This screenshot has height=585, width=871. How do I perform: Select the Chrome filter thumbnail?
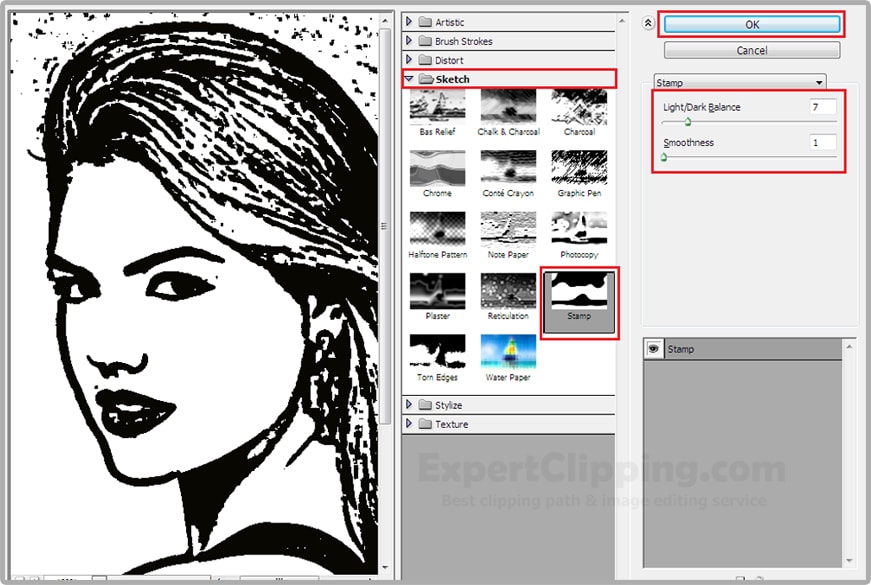pos(437,168)
